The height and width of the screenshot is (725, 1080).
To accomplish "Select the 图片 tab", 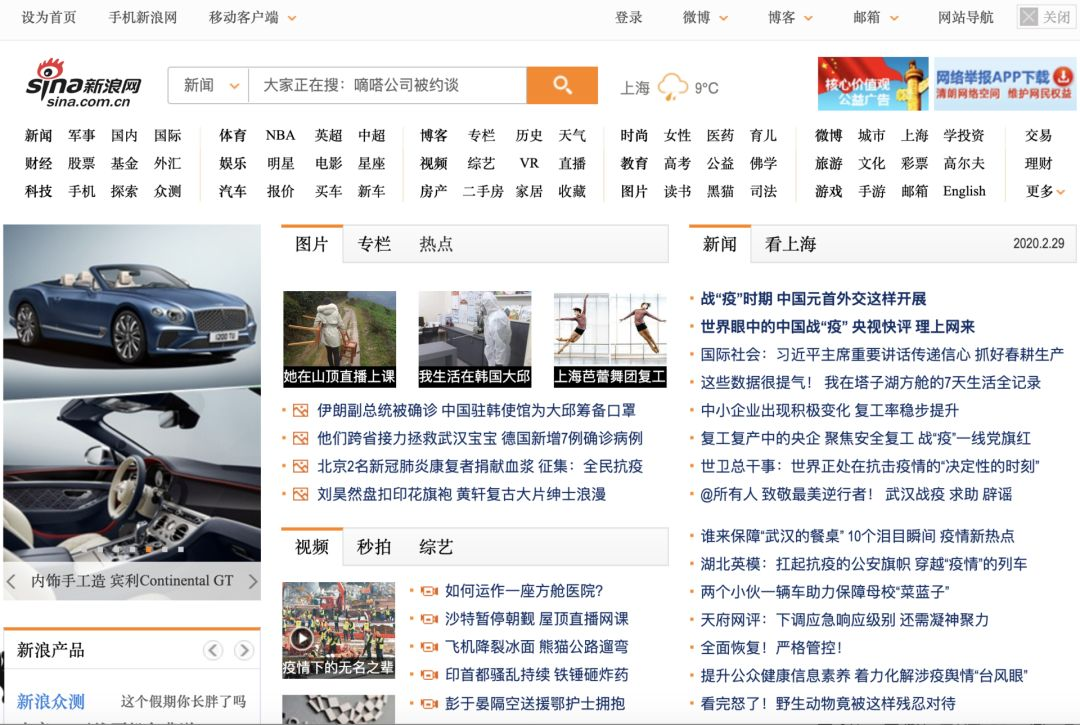I will click(x=311, y=244).
